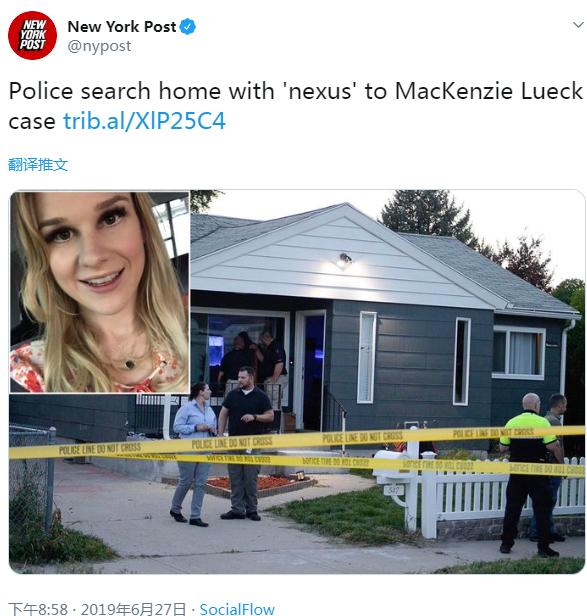This screenshot has width=587, height=616.
Task: Click 翻译推文 to translate the tweet
Action: point(38,165)
